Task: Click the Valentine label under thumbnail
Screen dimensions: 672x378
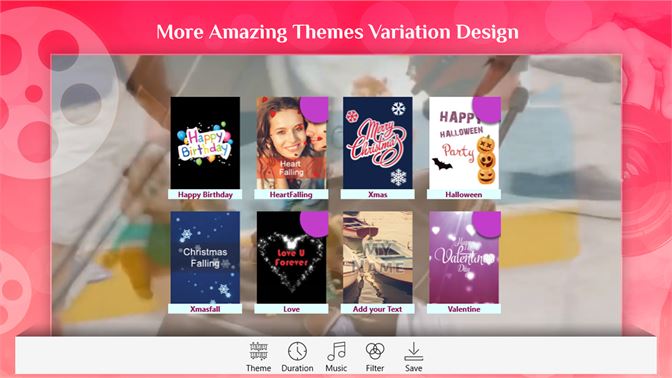Action: tap(464, 309)
